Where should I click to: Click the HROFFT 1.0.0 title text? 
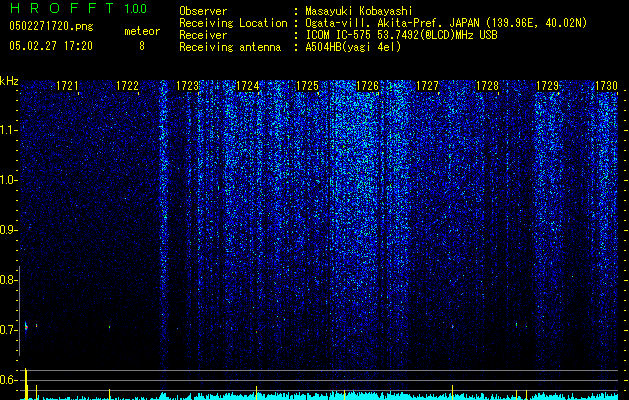pos(78,8)
